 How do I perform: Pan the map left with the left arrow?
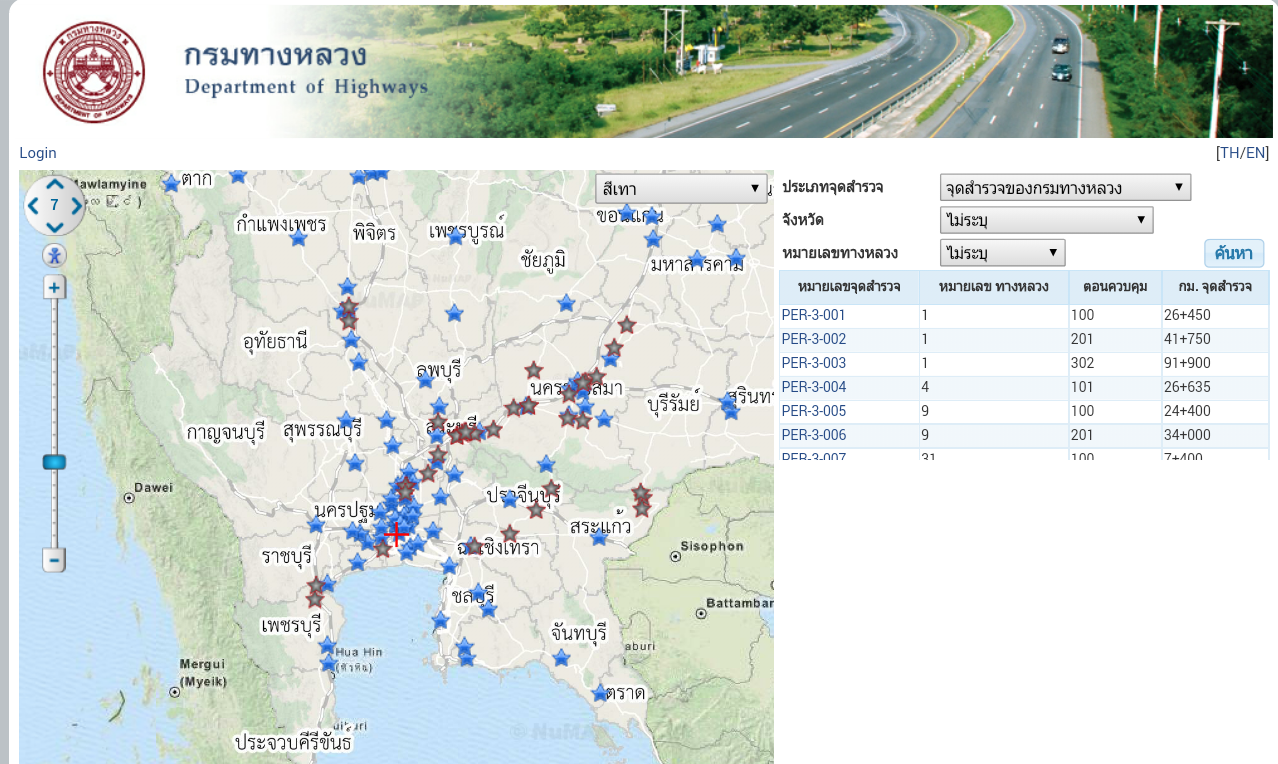coord(33,206)
